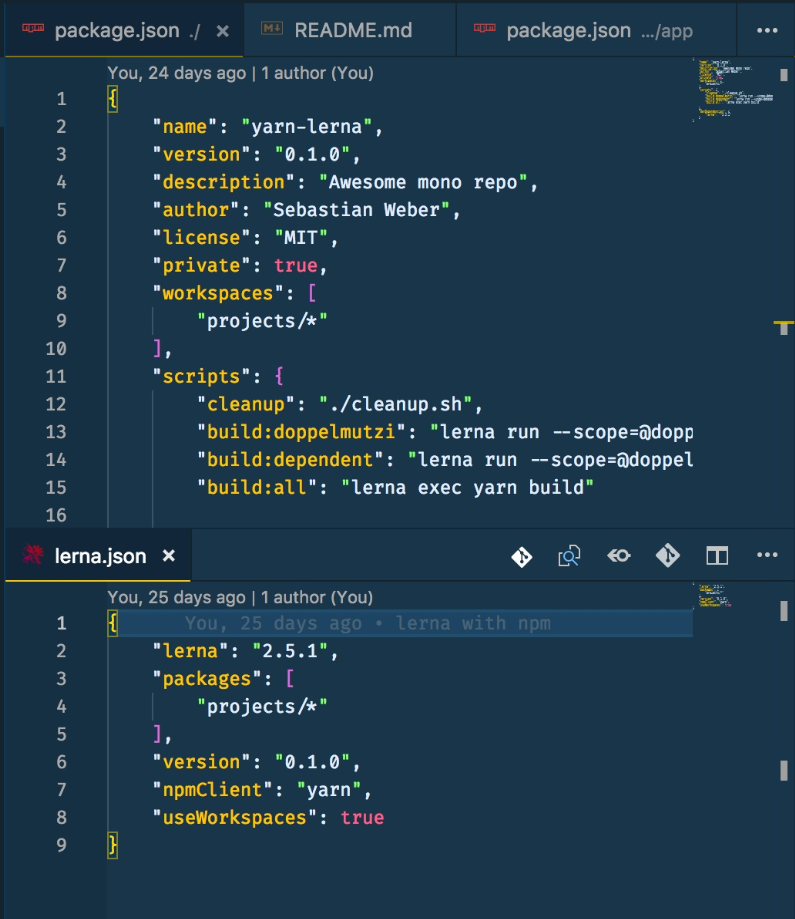Click the "build:doppelmutzi" script key

pos(301,432)
